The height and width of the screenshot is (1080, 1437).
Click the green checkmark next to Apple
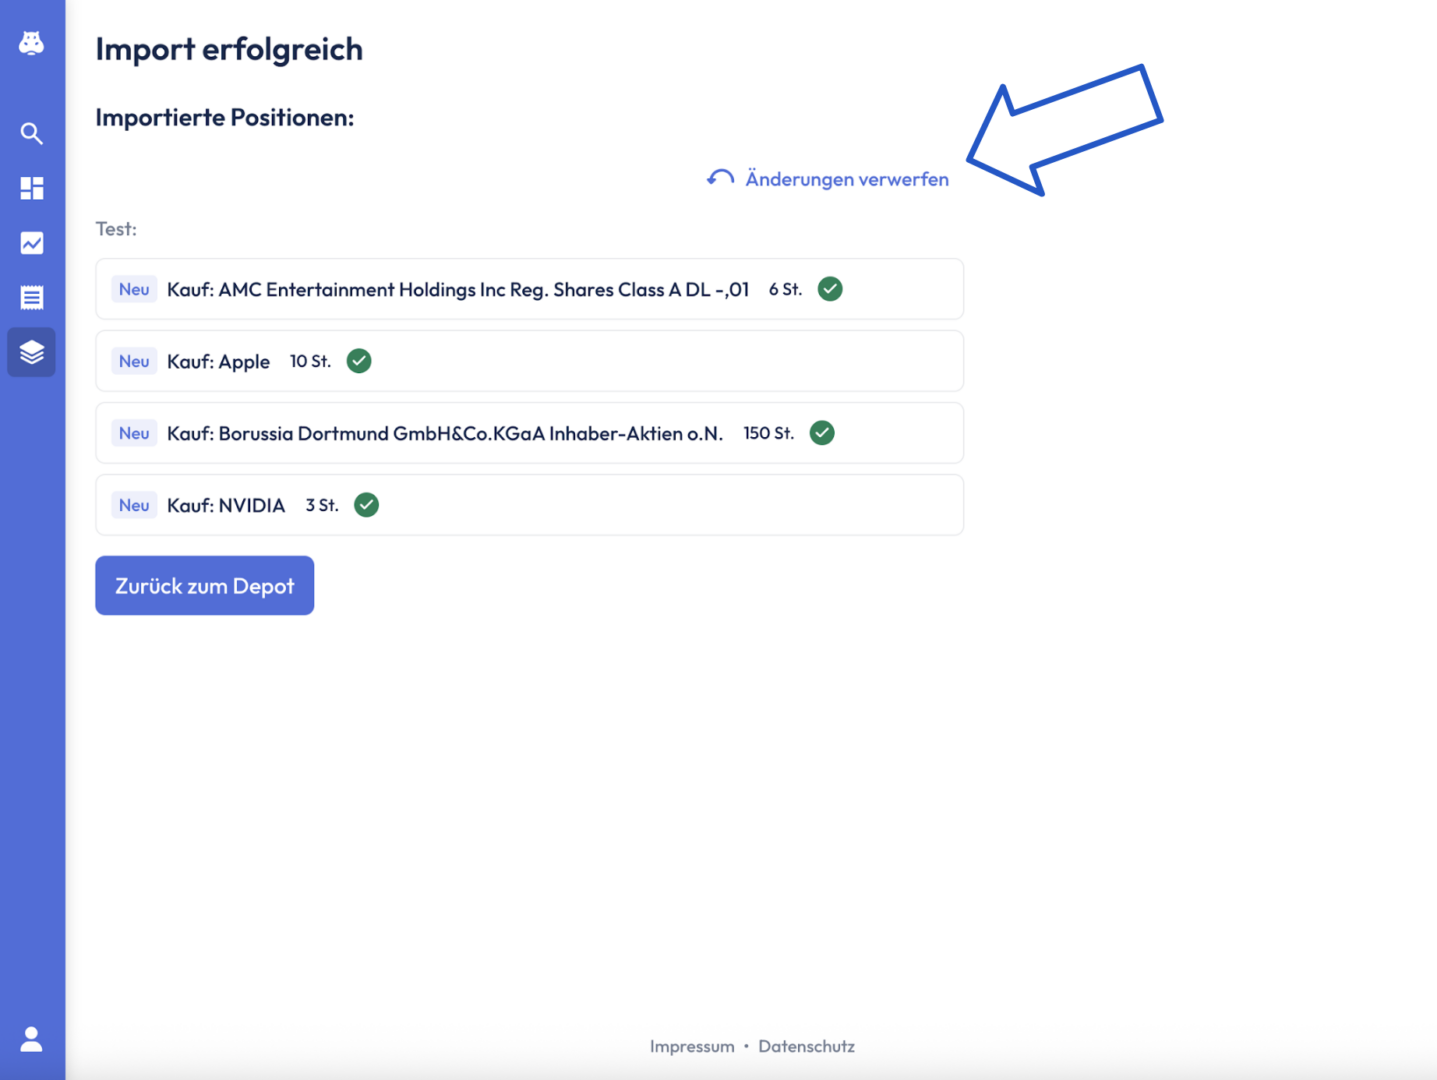pyautogui.click(x=359, y=361)
